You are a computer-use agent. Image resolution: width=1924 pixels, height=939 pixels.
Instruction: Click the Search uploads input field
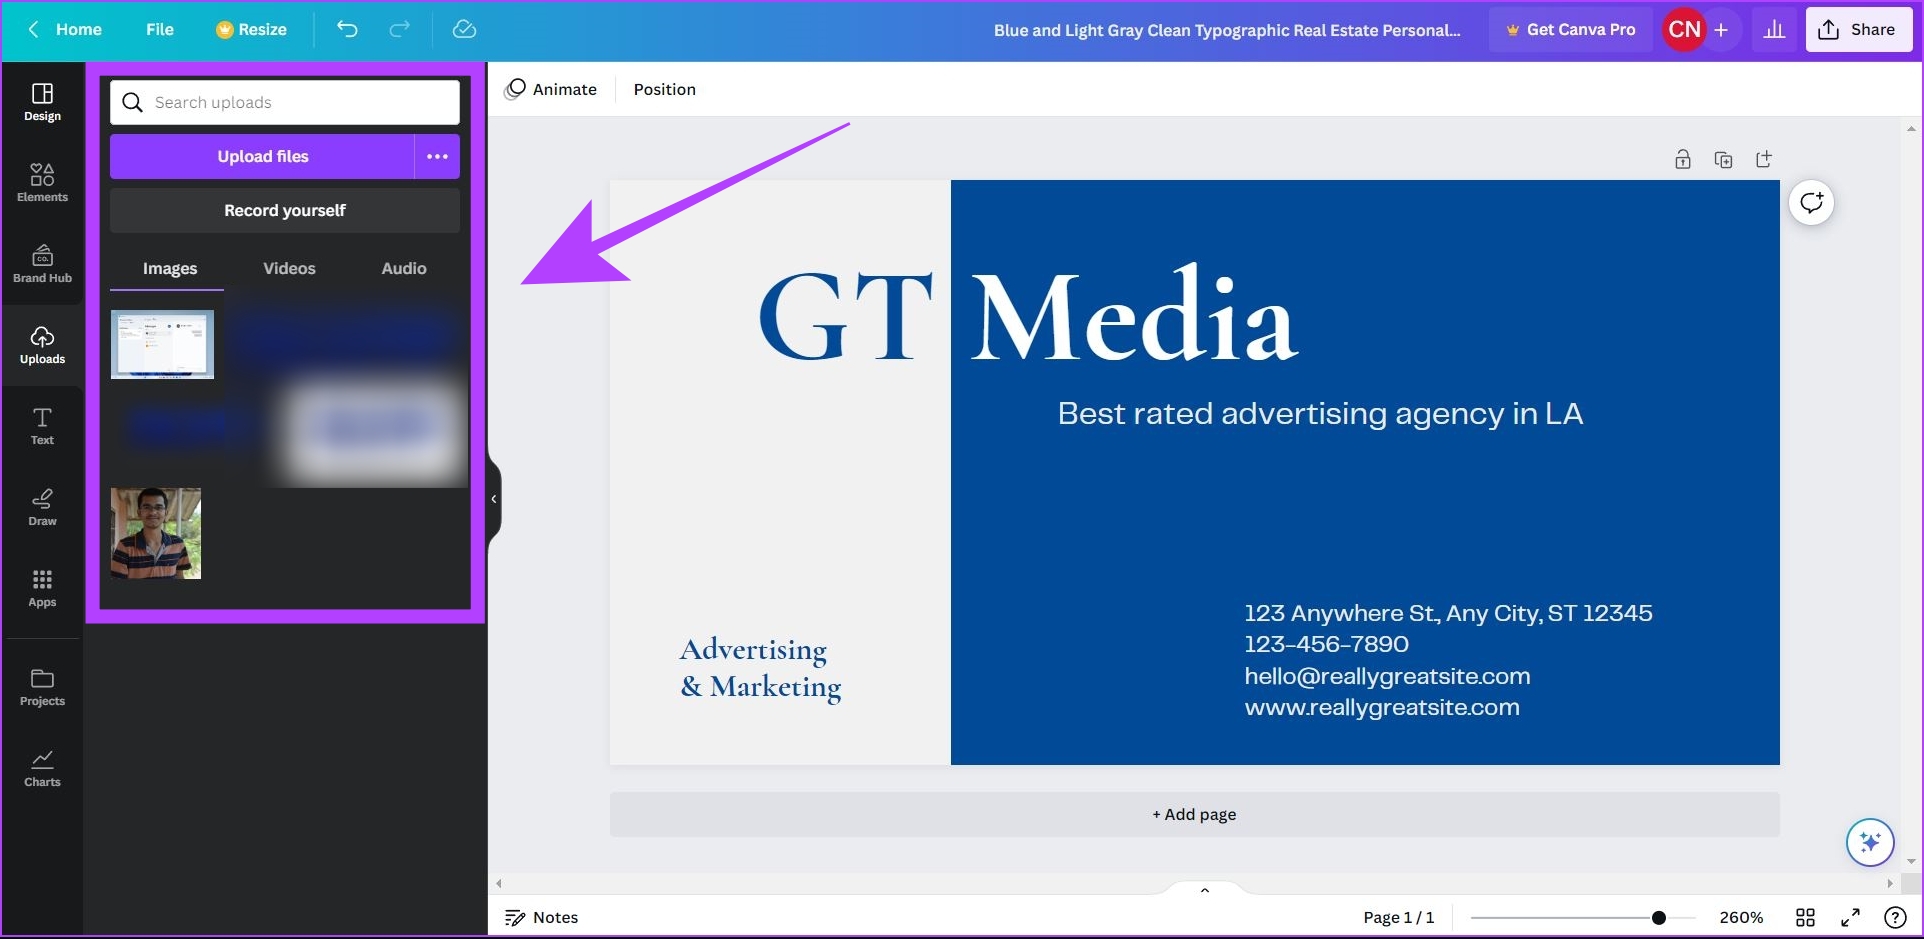[300, 102]
